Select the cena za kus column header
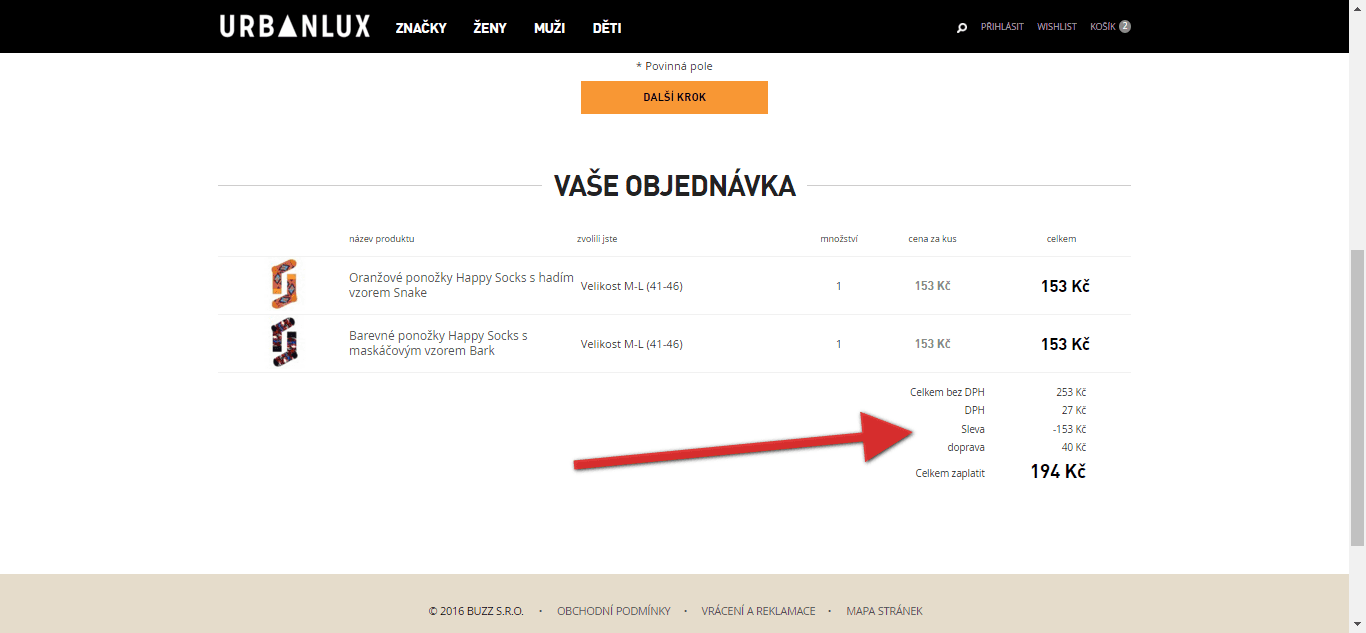The width and height of the screenshot is (1366, 633). (932, 239)
